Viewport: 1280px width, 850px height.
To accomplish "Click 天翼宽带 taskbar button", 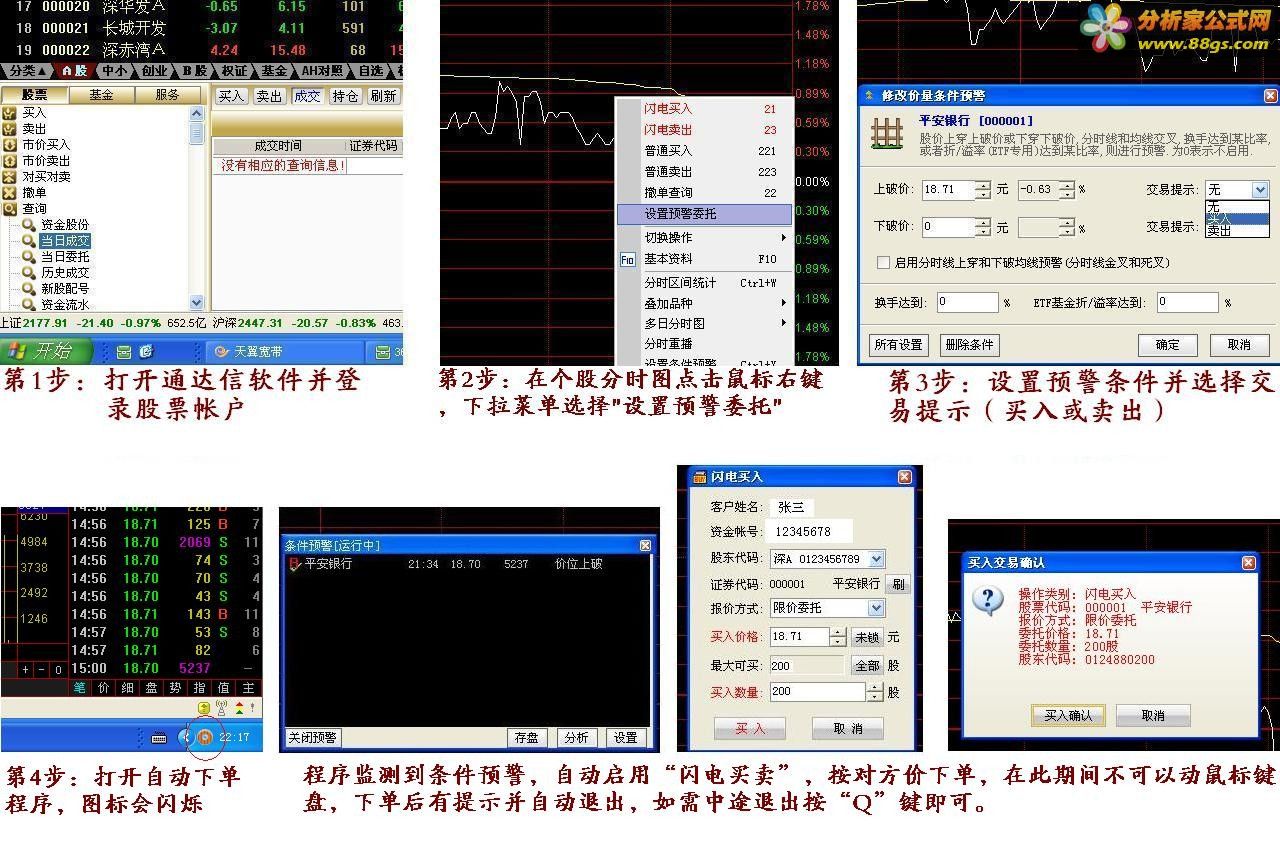I will pyautogui.click(x=285, y=352).
